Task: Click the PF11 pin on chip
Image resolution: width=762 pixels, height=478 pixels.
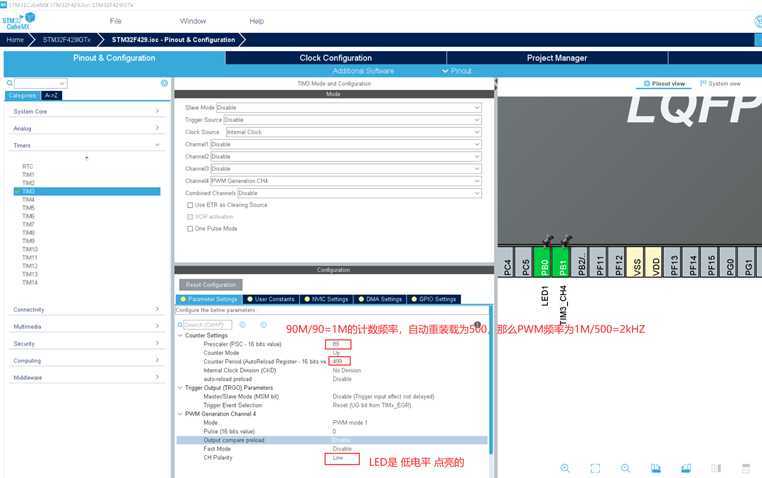Action: pyautogui.click(x=599, y=262)
